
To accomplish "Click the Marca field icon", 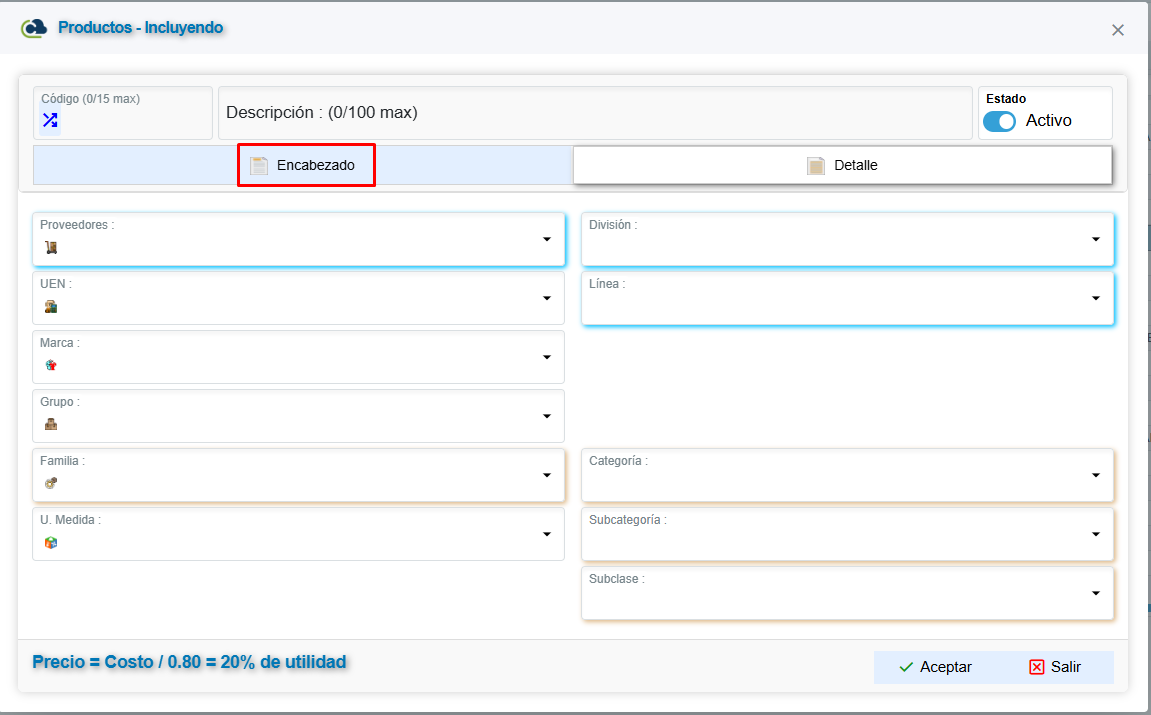I will pyautogui.click(x=51, y=365).
